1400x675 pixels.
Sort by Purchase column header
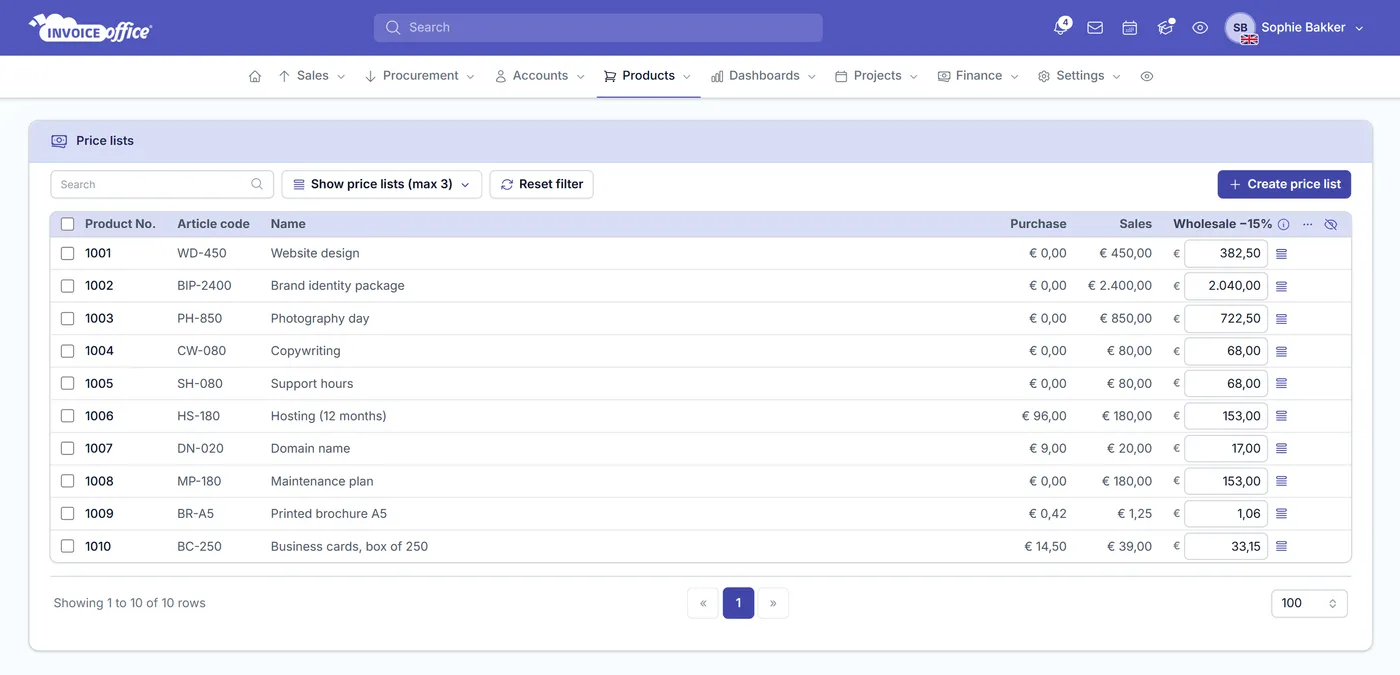click(1038, 224)
